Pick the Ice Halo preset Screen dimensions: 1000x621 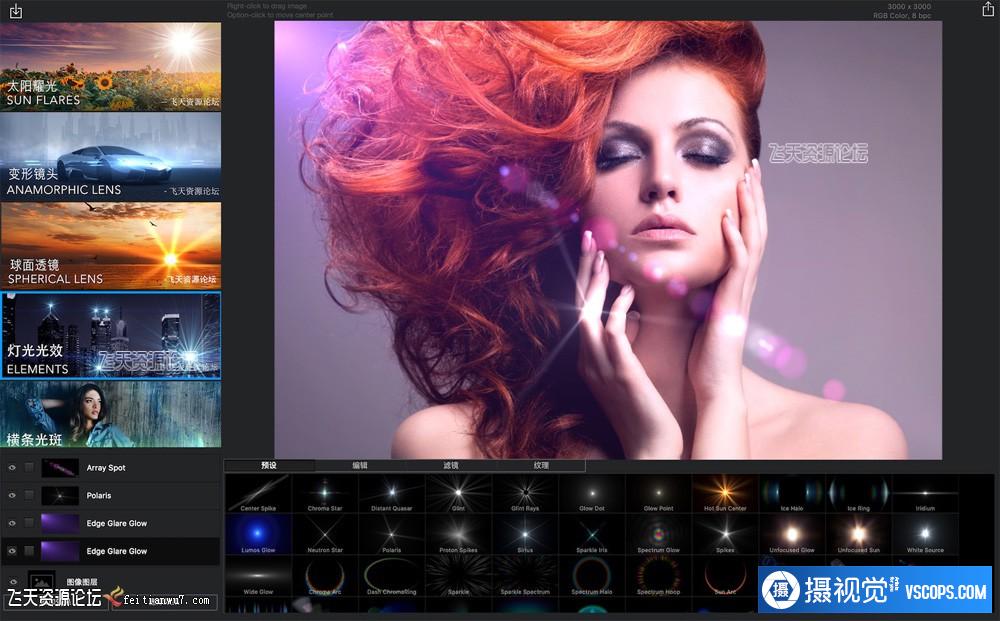(x=791, y=492)
